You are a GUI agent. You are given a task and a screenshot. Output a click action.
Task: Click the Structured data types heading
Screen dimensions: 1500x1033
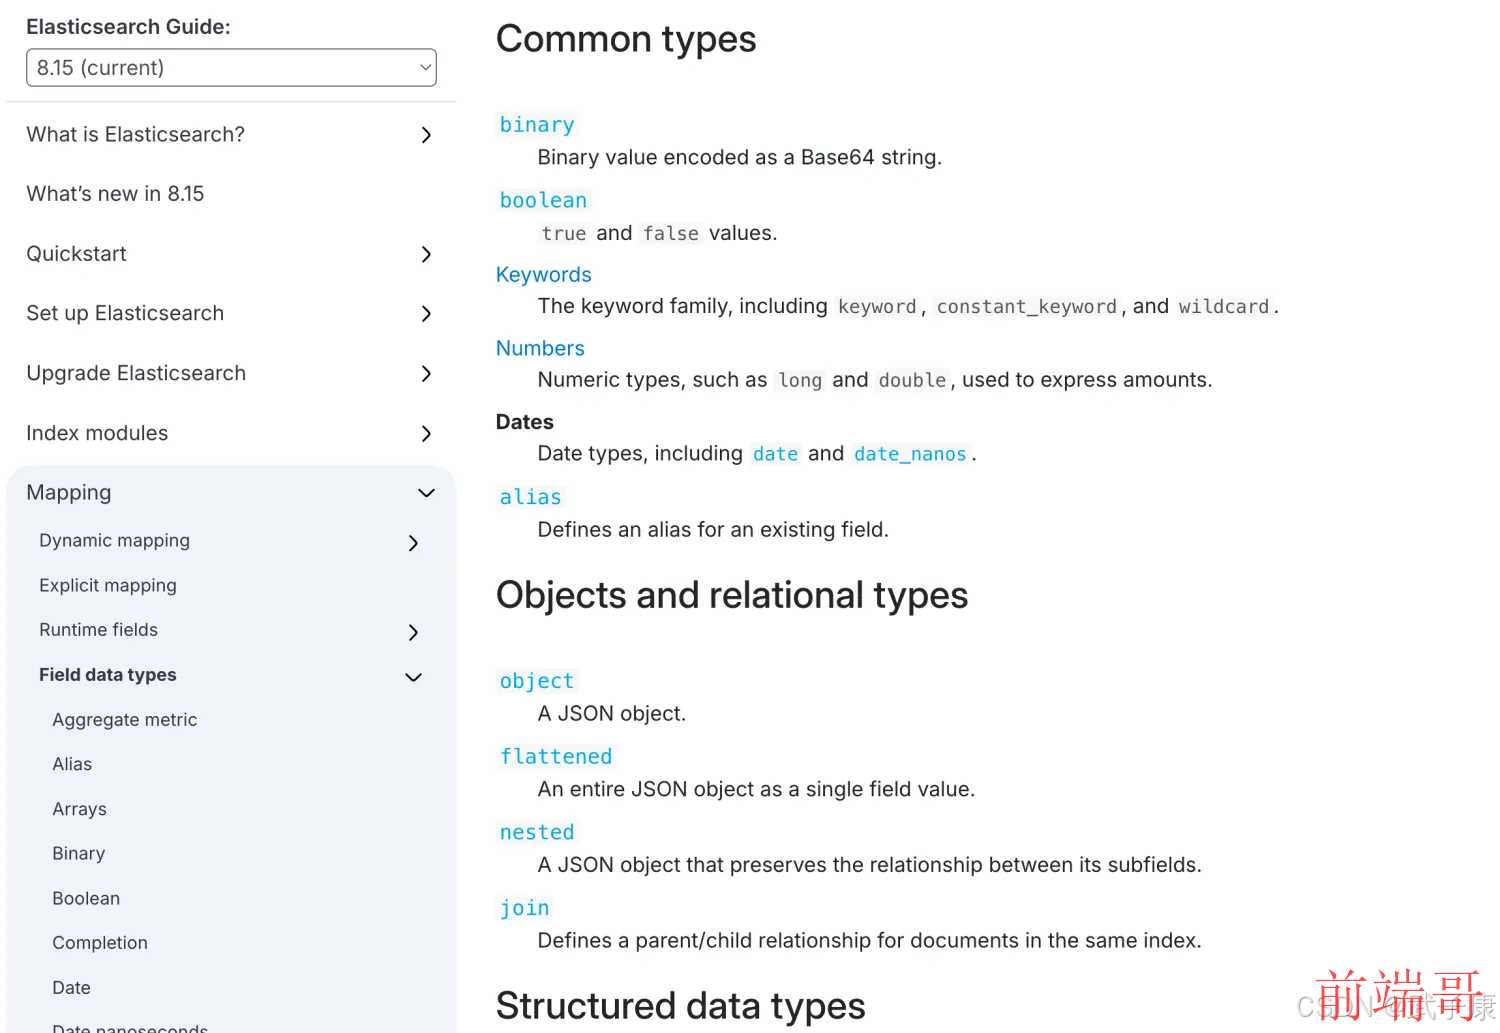click(x=681, y=1005)
